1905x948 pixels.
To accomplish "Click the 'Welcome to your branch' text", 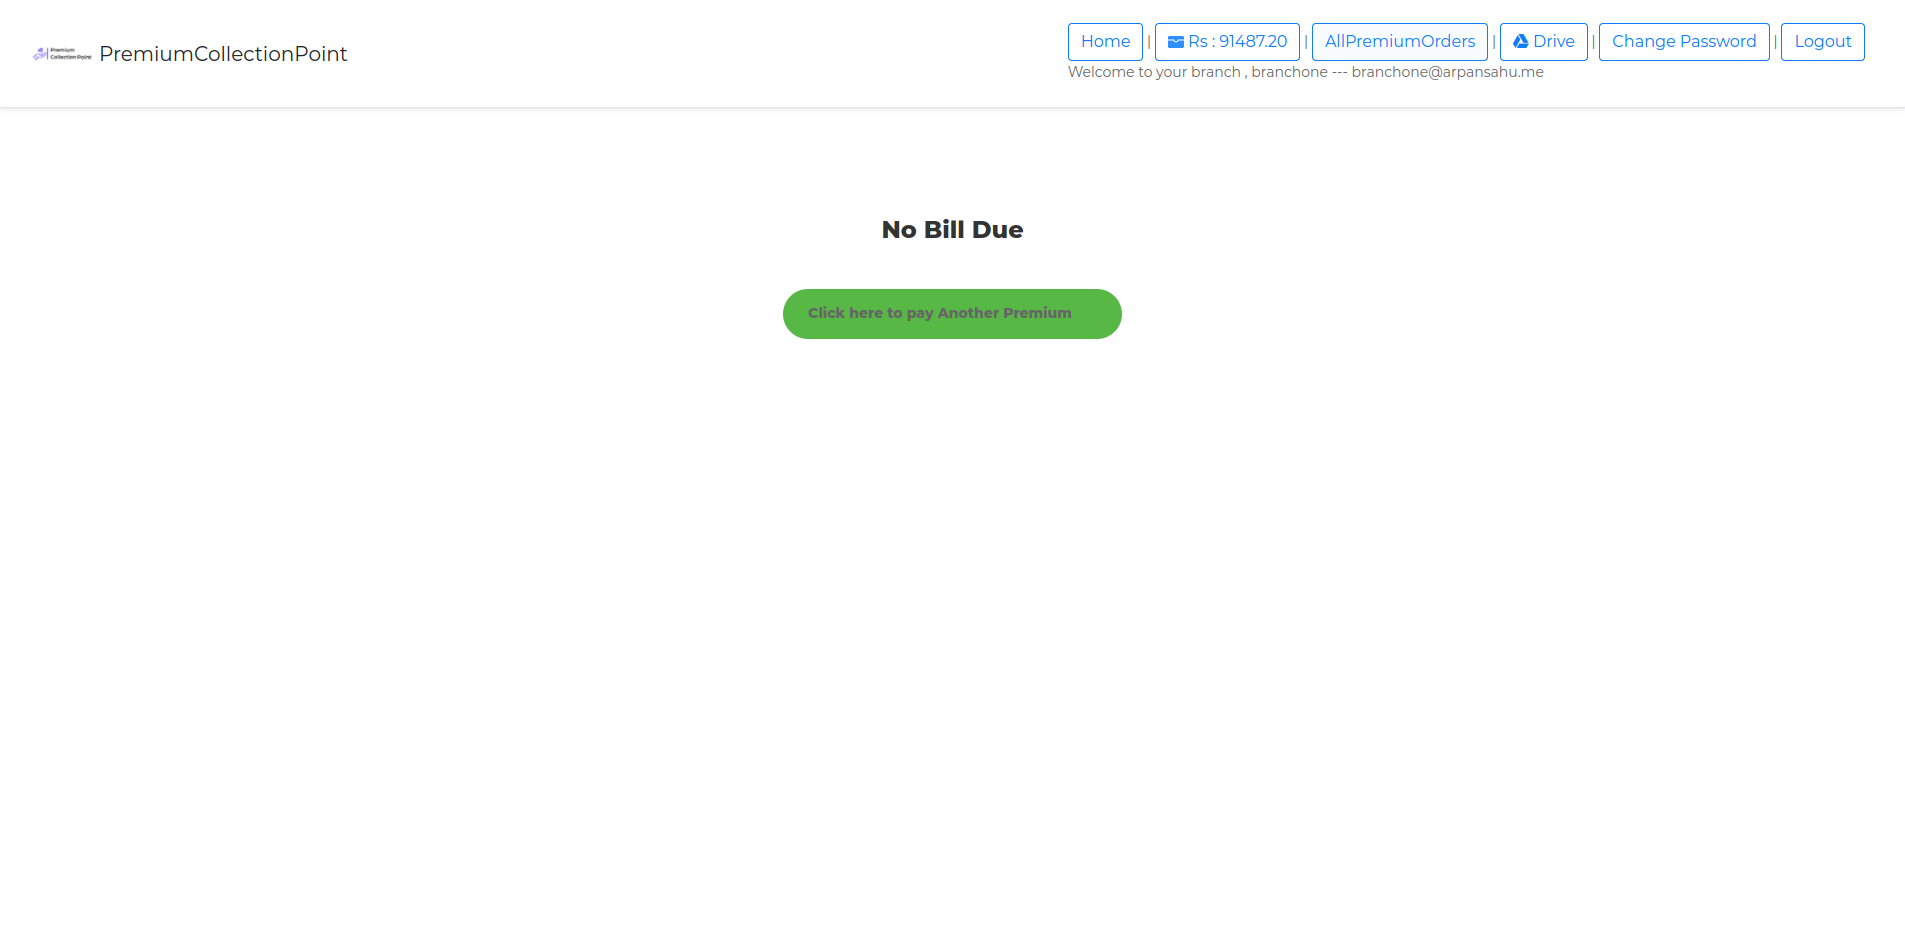I will click(1154, 72).
